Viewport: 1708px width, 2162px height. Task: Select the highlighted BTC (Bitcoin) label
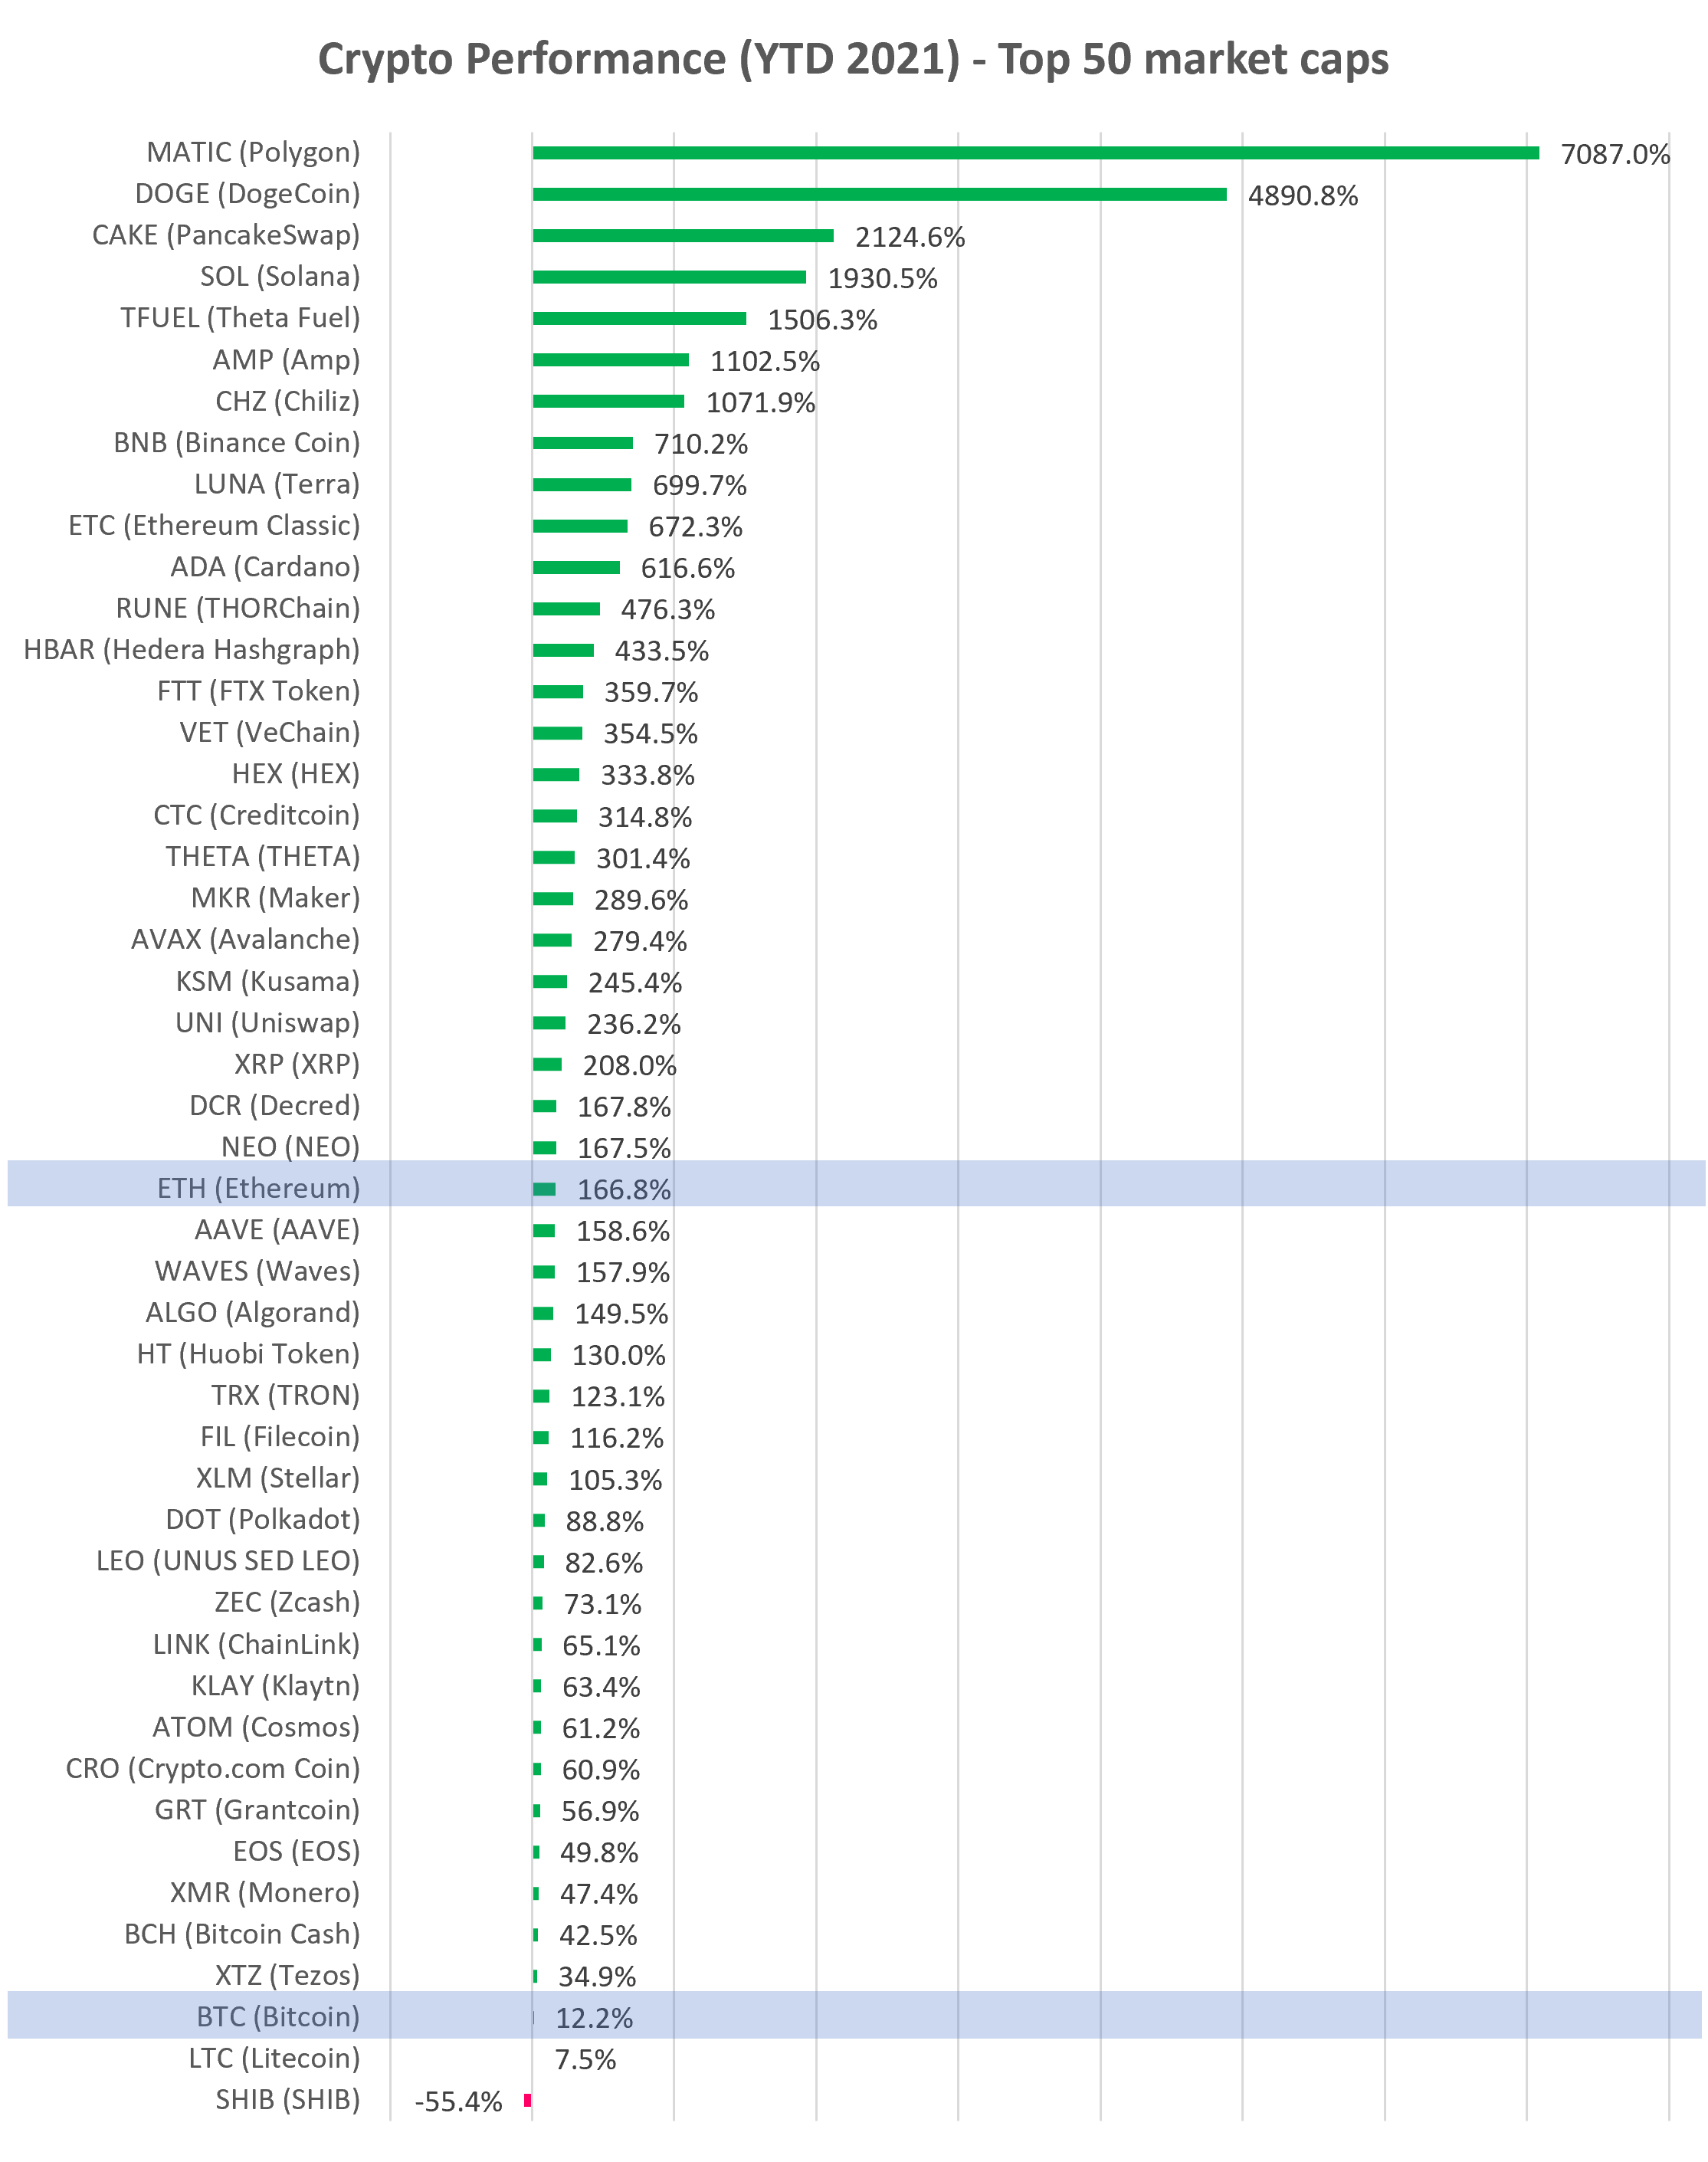click(278, 2016)
